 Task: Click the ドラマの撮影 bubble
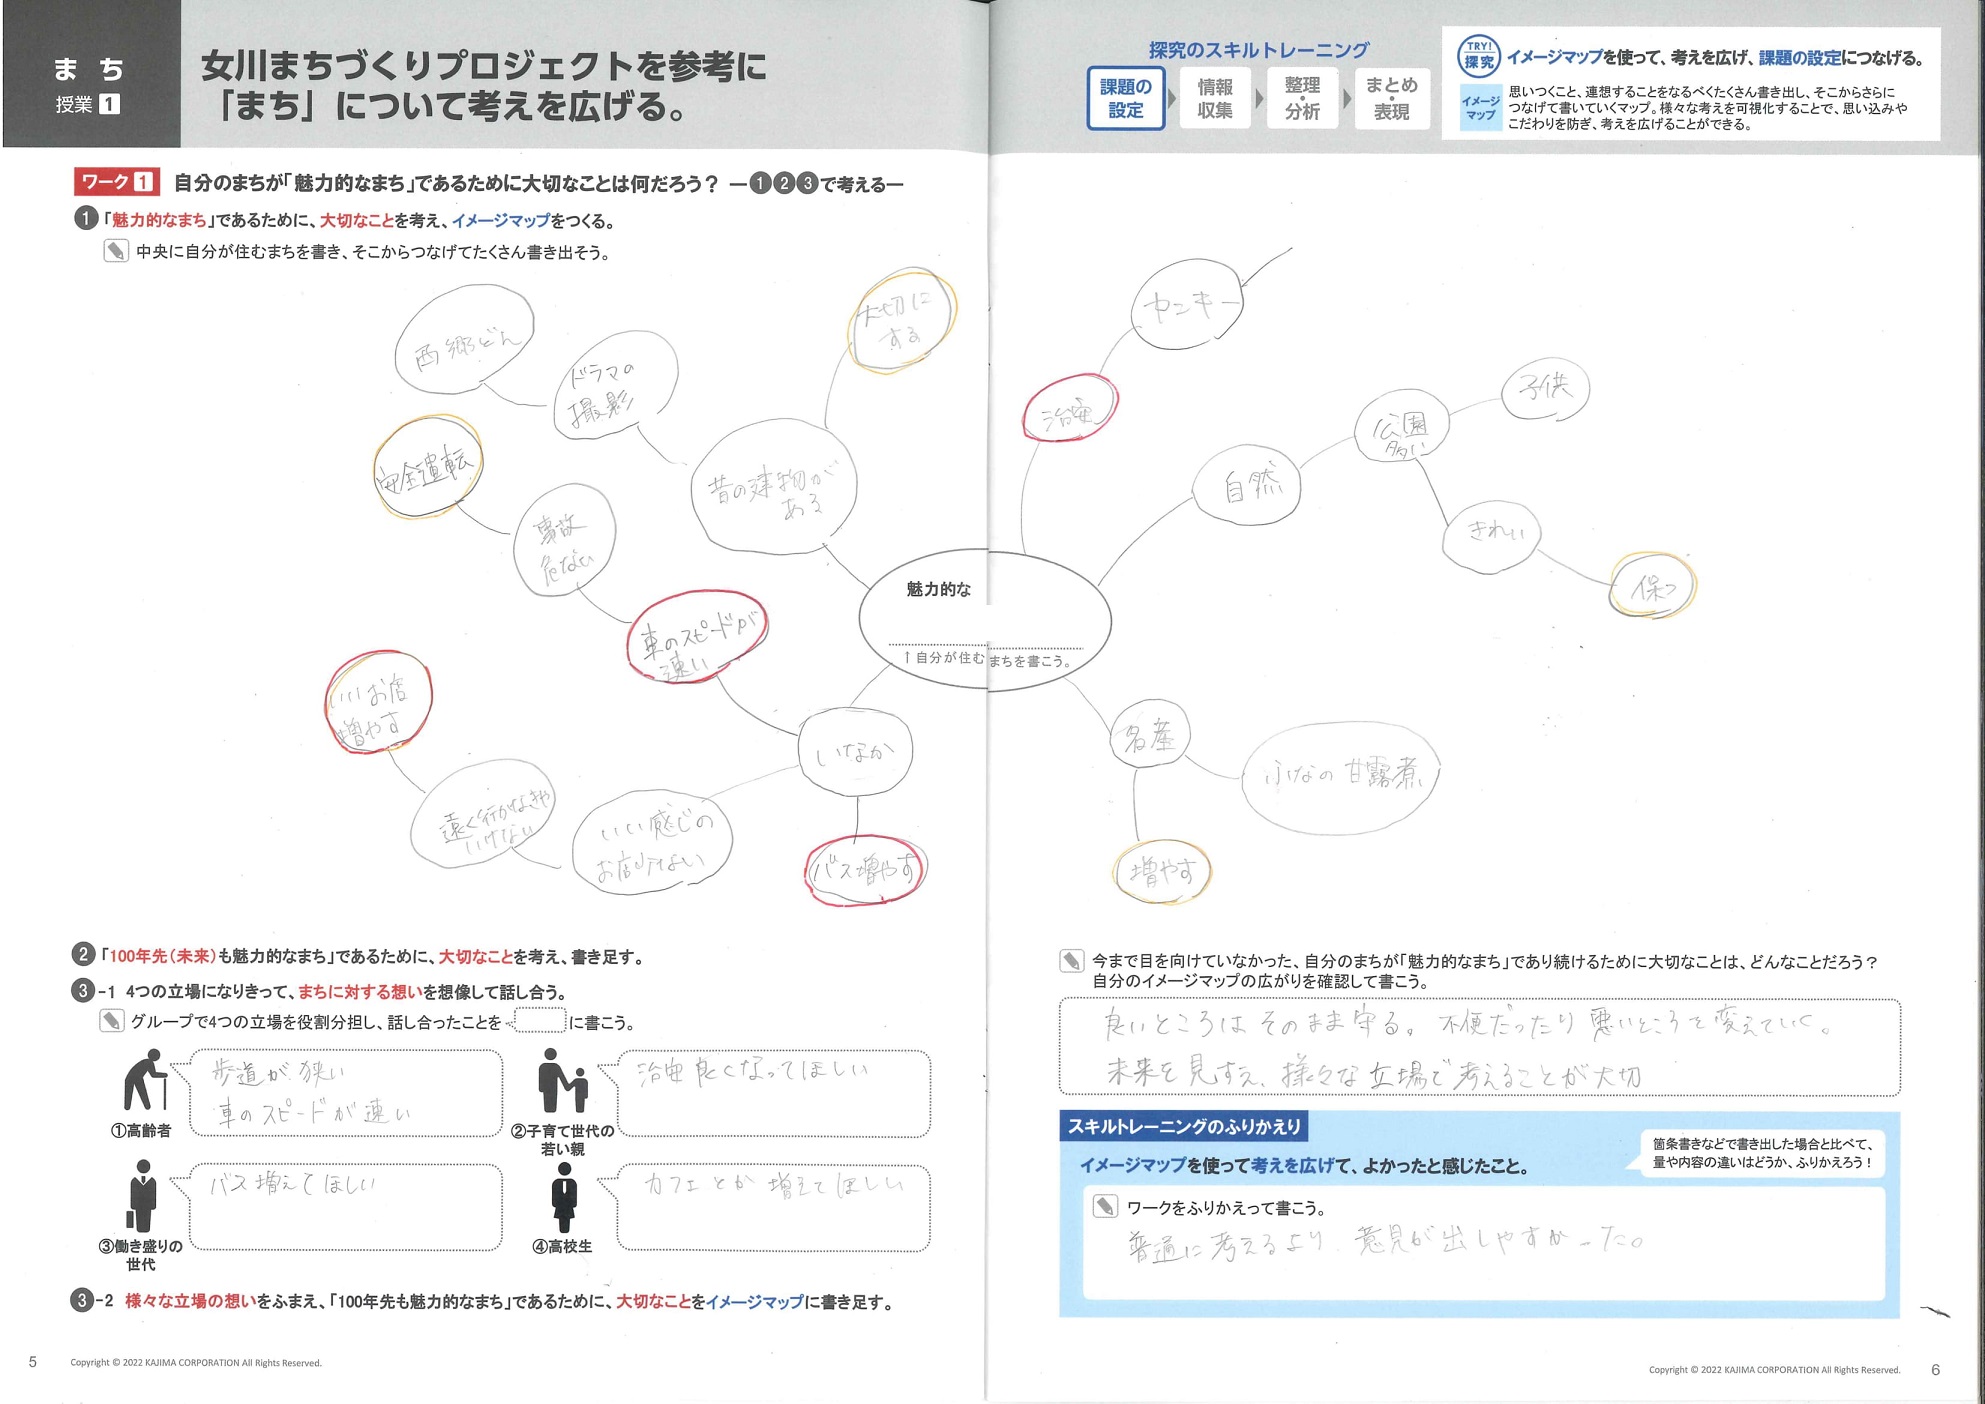tap(615, 387)
